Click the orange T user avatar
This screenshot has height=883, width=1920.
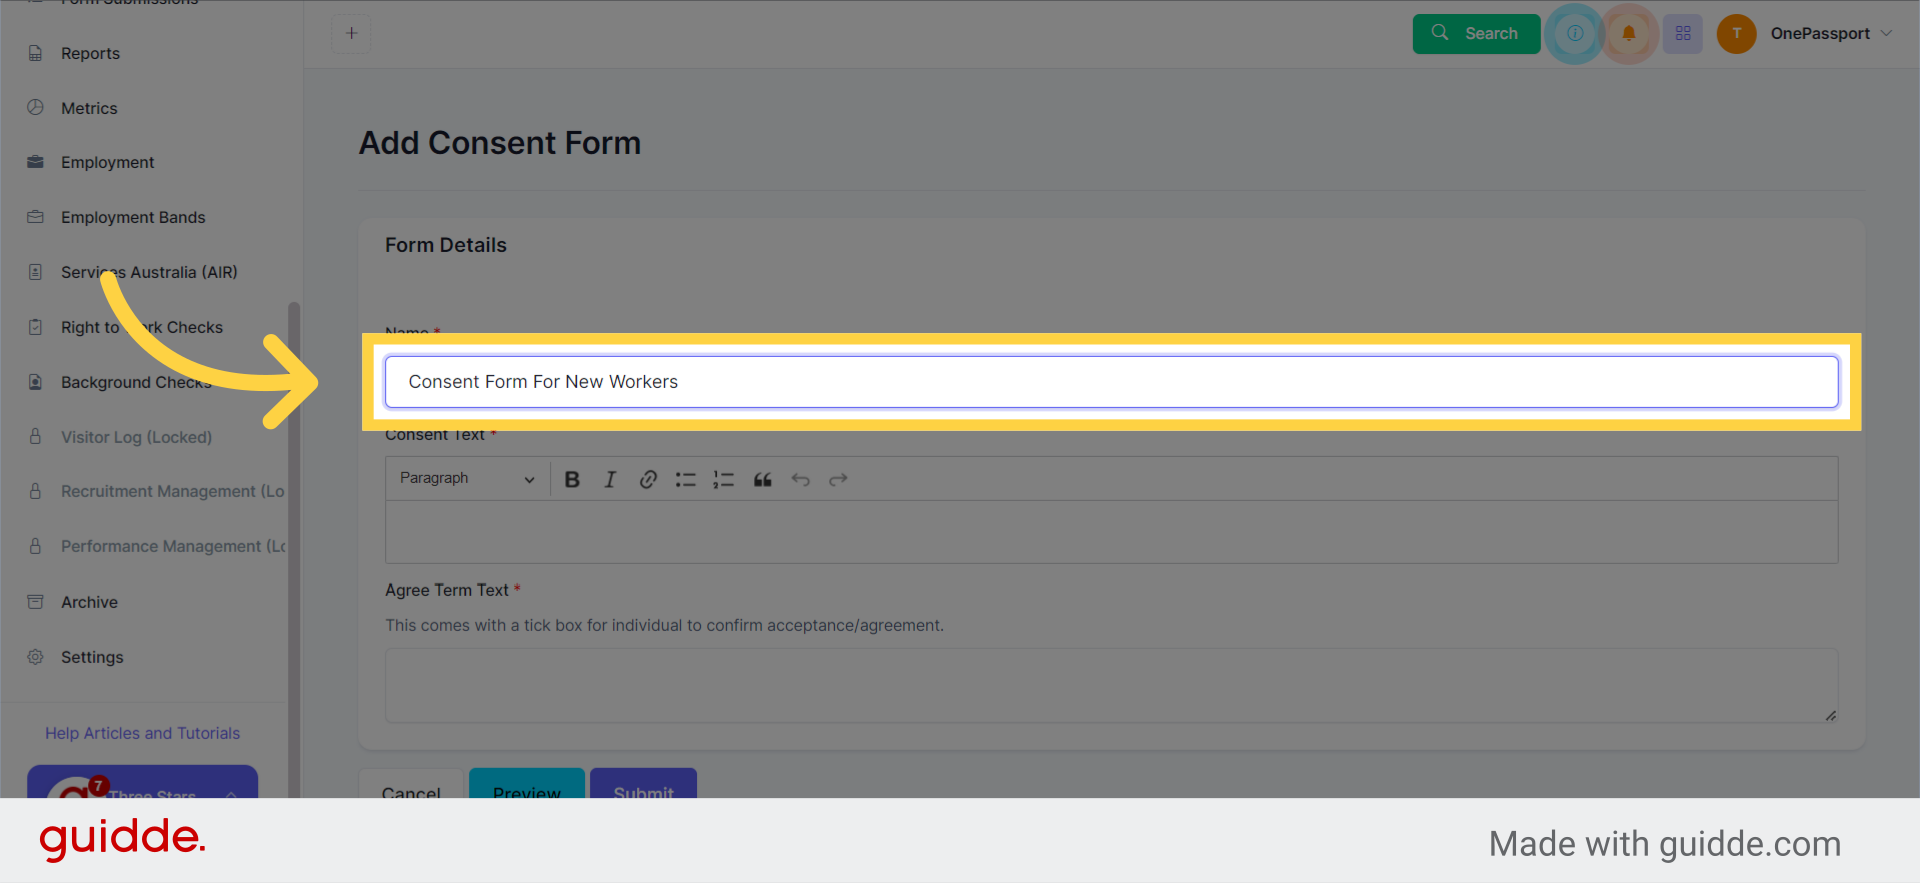[1737, 33]
